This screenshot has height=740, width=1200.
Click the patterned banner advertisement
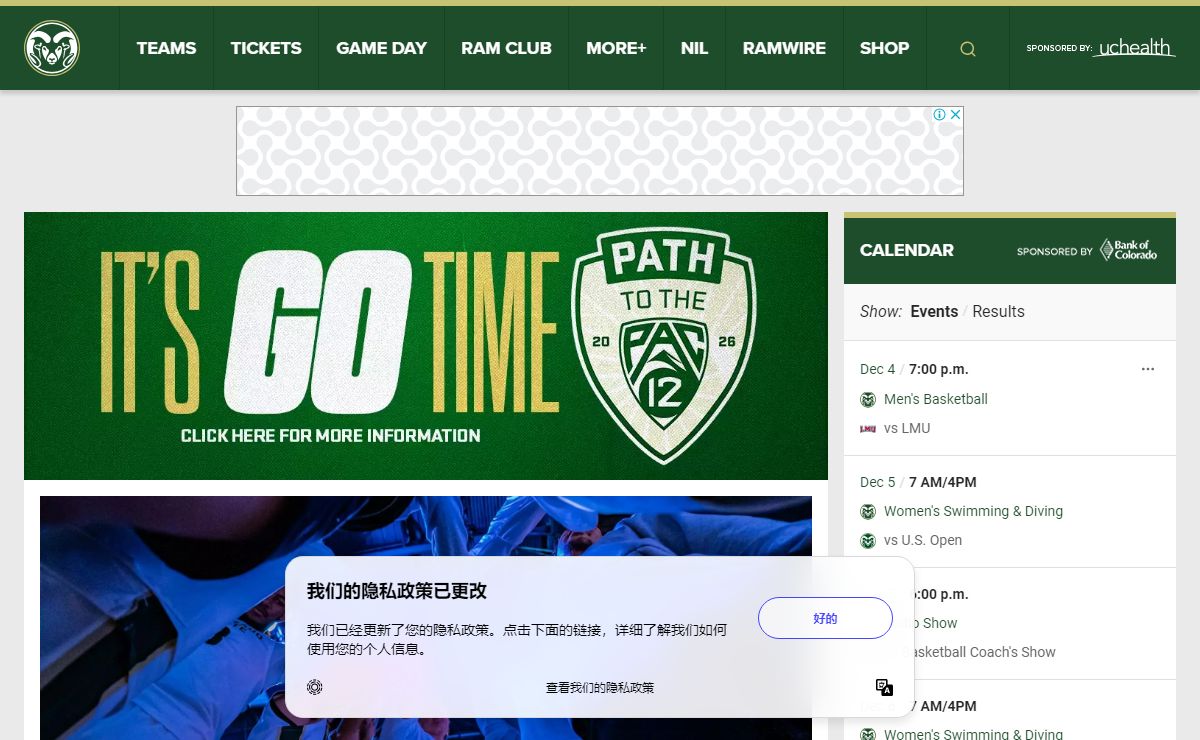pyautogui.click(x=600, y=151)
